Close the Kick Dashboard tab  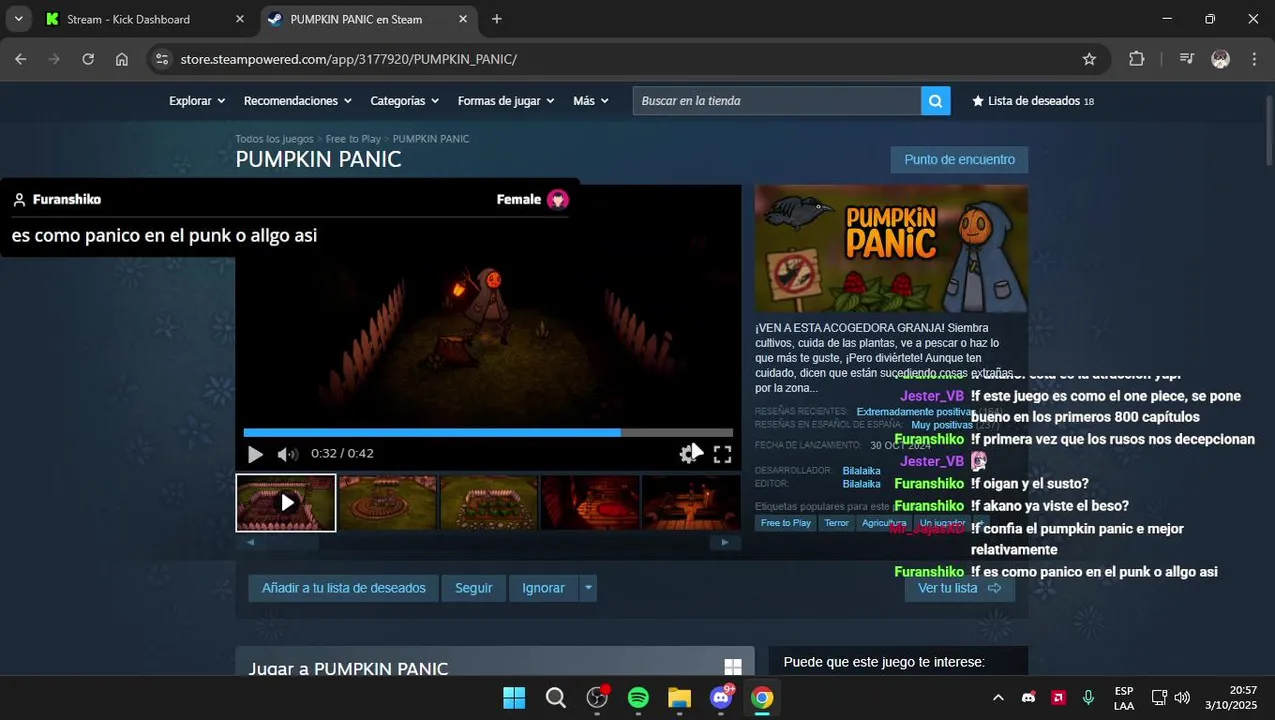pyautogui.click(x=239, y=19)
